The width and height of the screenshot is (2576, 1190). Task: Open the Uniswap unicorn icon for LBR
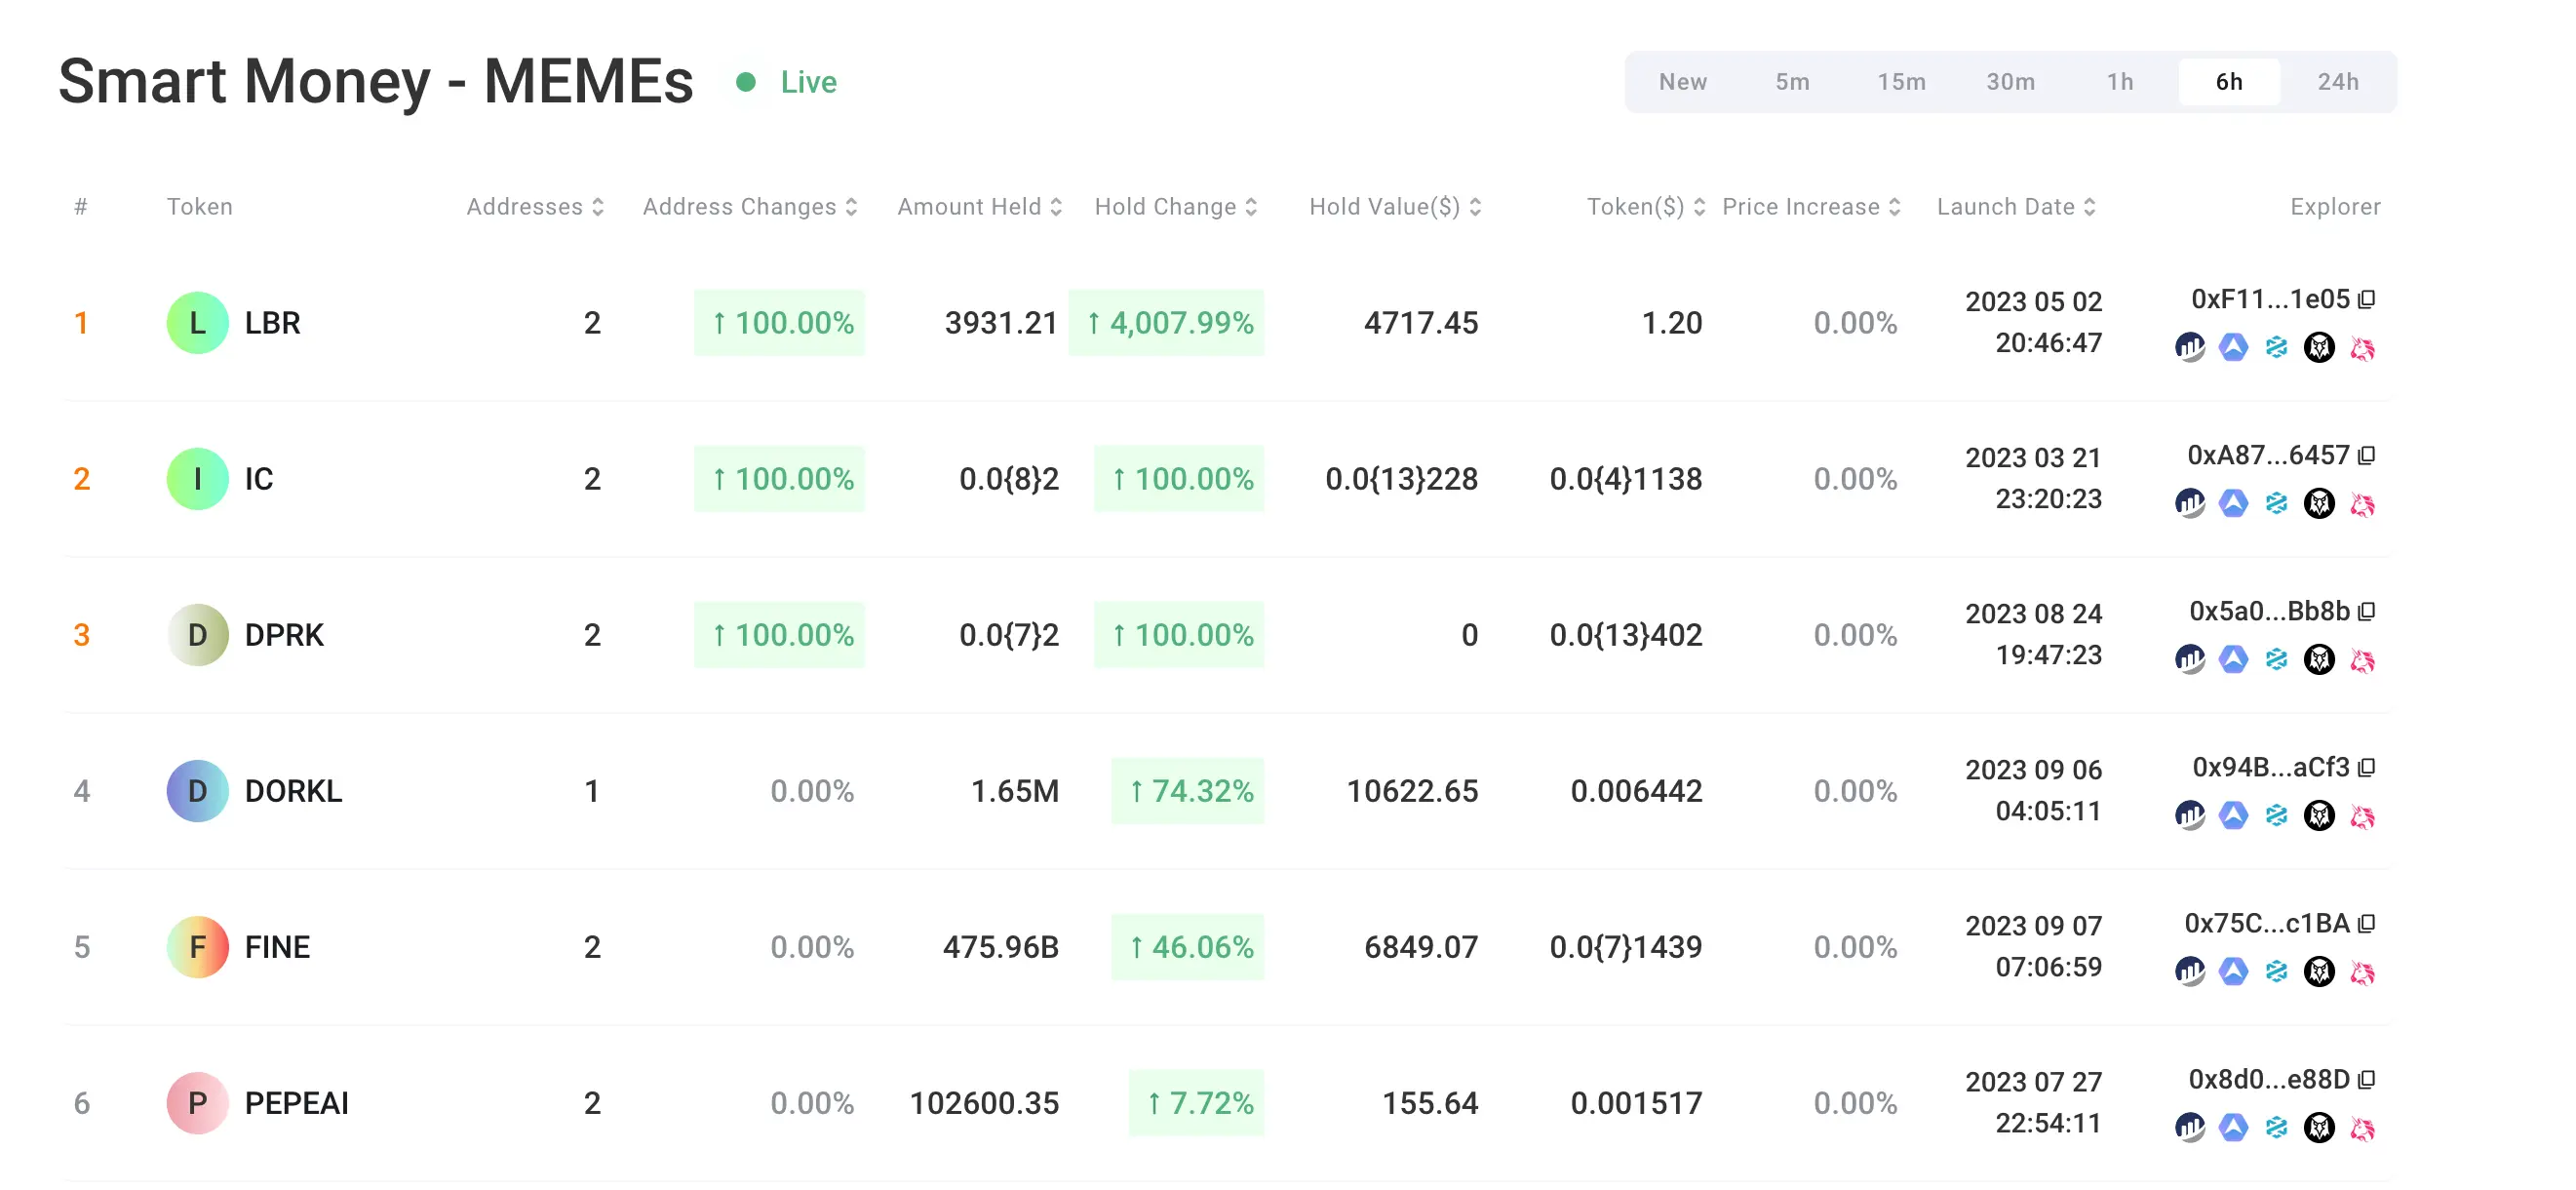[x=2362, y=348]
